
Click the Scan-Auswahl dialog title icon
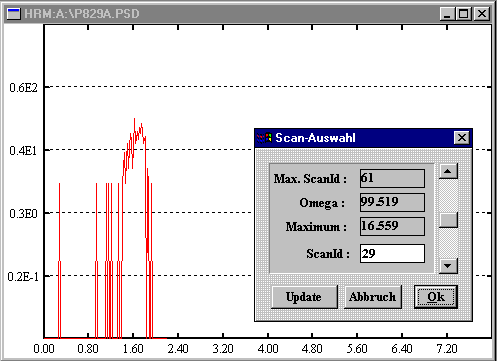[x=264, y=138]
